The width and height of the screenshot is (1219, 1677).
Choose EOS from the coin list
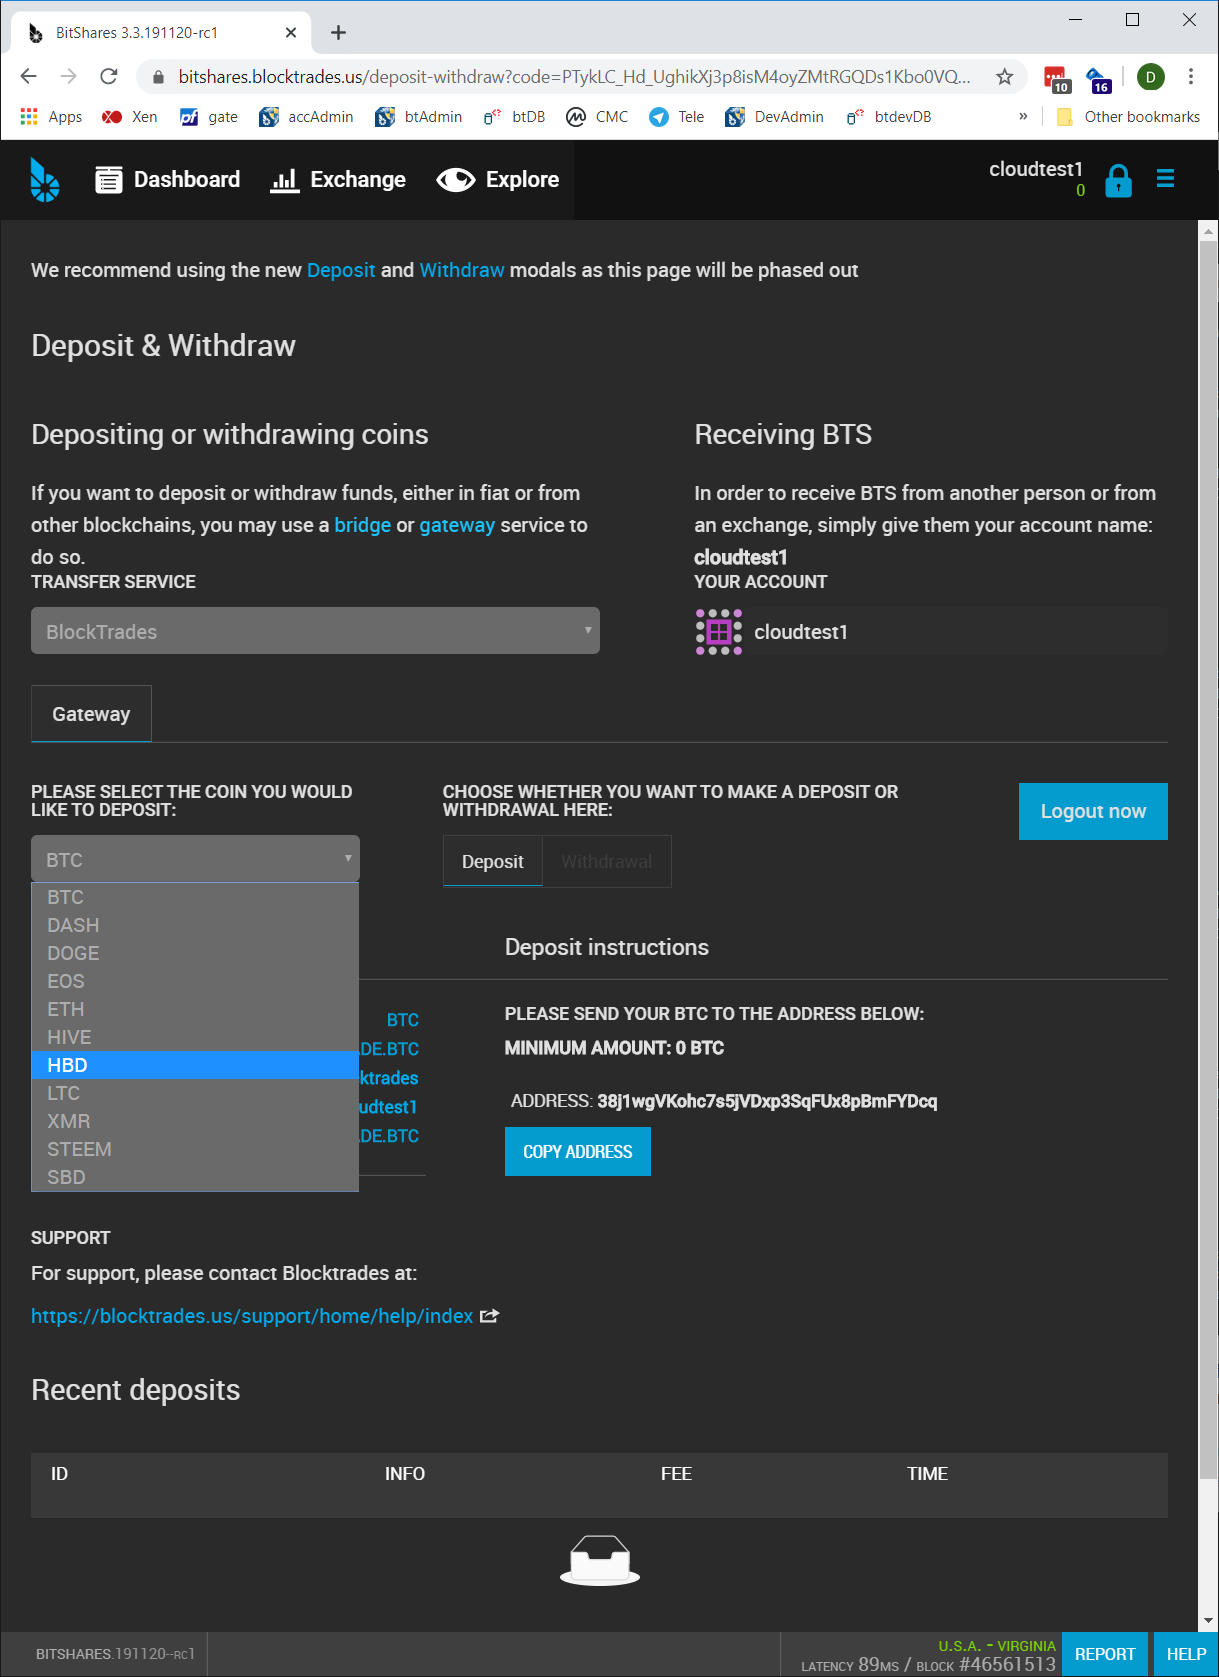tap(195, 981)
